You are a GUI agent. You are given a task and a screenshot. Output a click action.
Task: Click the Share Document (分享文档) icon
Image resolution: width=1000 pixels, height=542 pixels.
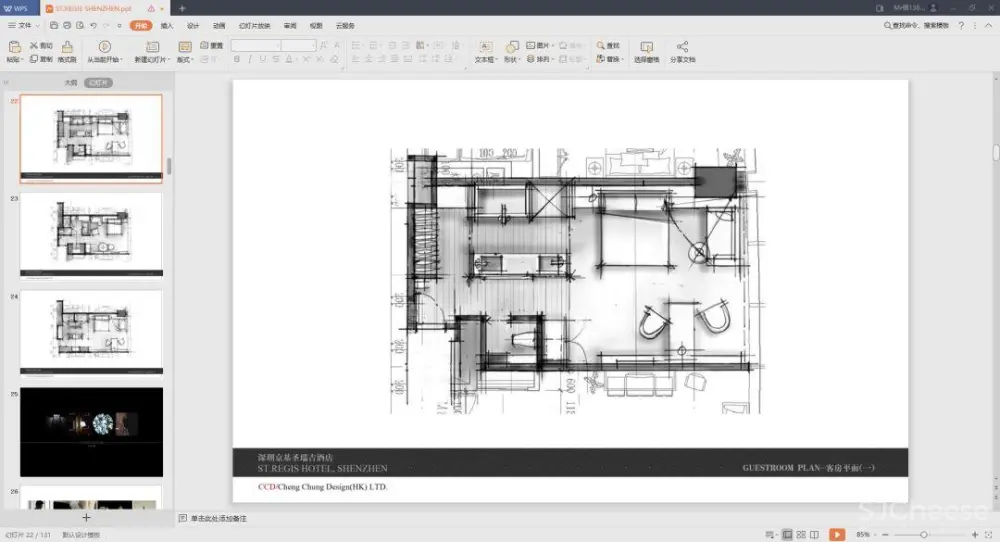(682, 47)
